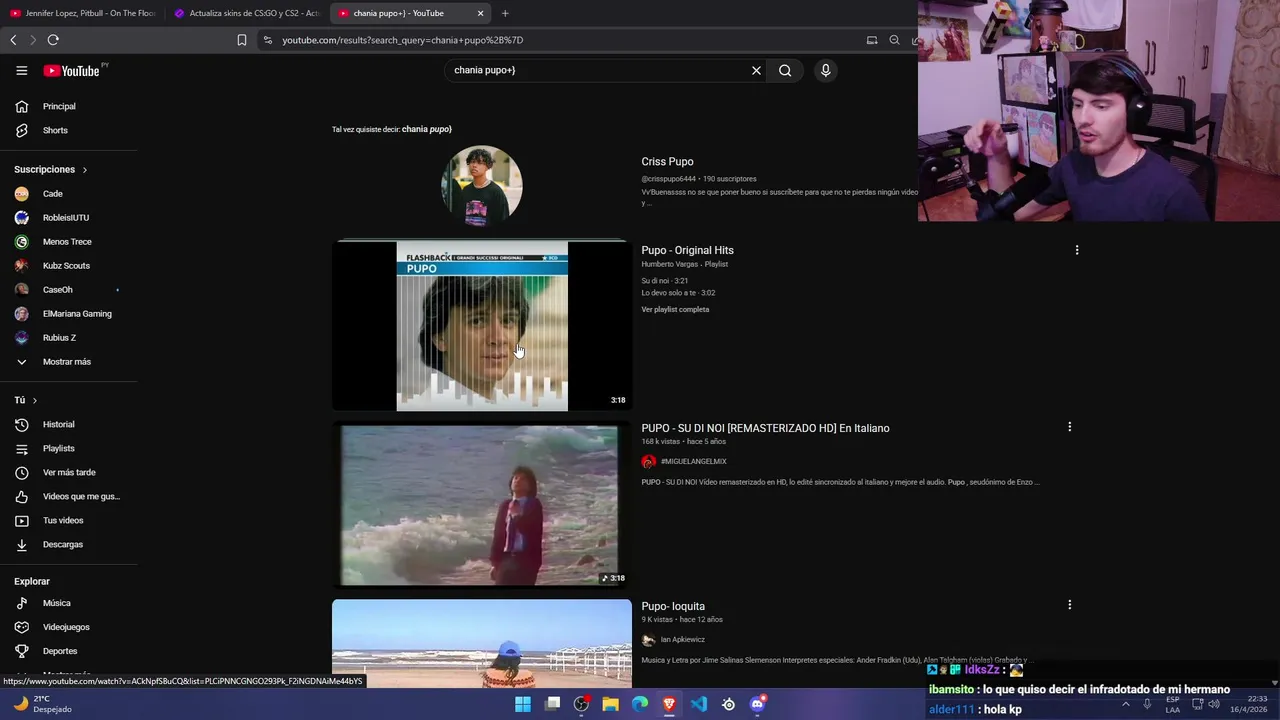Screen dimensions: 1280x720
Task: Click suggested query chania pupo)
Action: pyautogui.click(x=427, y=129)
